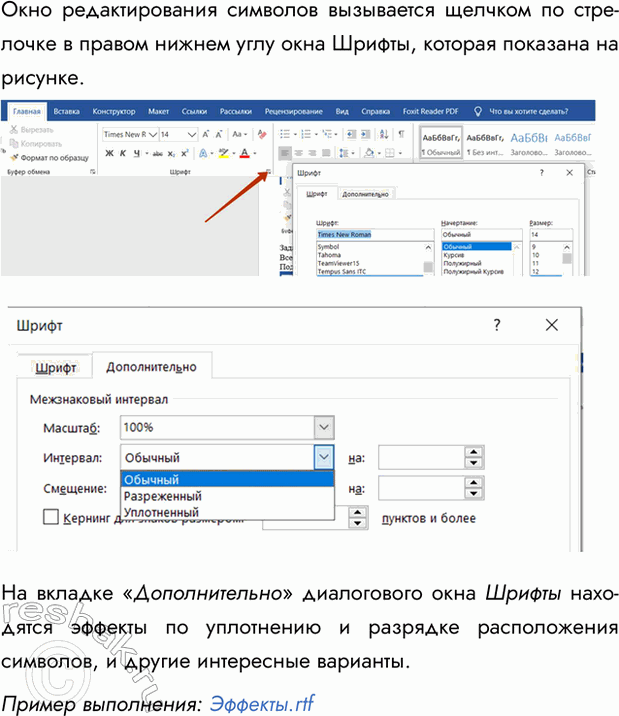619x716 pixels.
Task: Center the text using the ribbon icon
Action: point(299,153)
